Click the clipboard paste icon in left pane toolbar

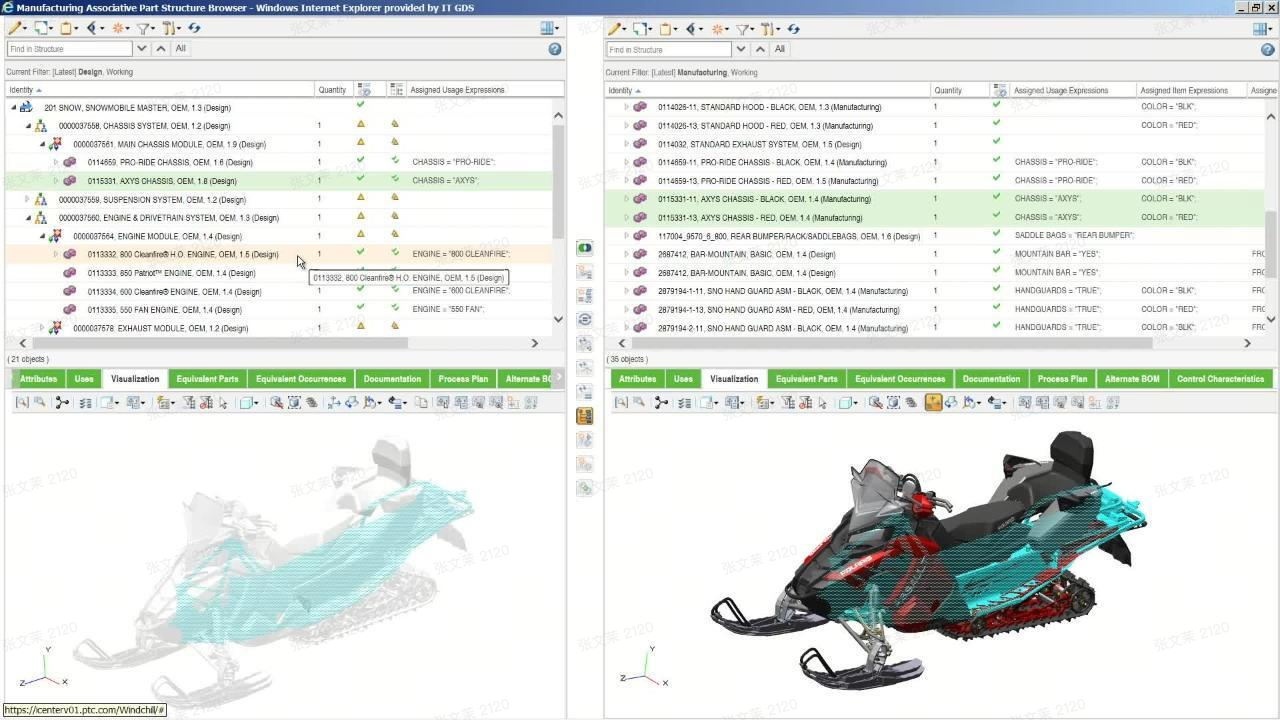[x=67, y=28]
